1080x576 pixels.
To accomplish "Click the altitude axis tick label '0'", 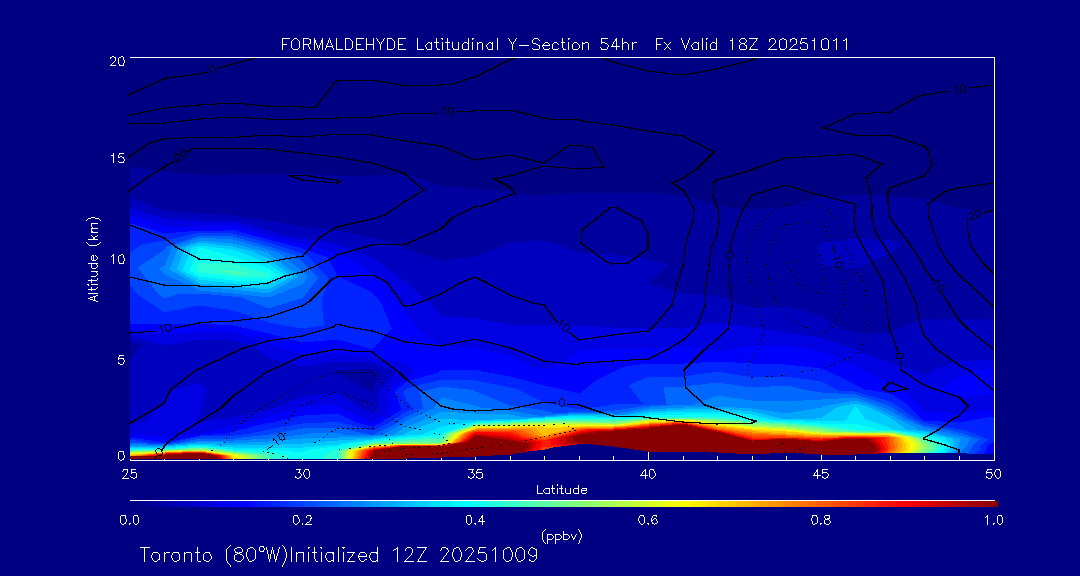I will coord(120,455).
